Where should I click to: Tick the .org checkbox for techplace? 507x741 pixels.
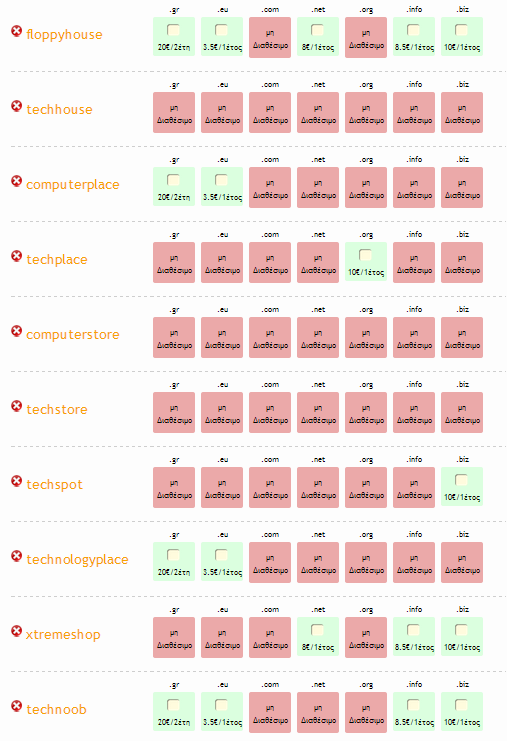point(365,255)
